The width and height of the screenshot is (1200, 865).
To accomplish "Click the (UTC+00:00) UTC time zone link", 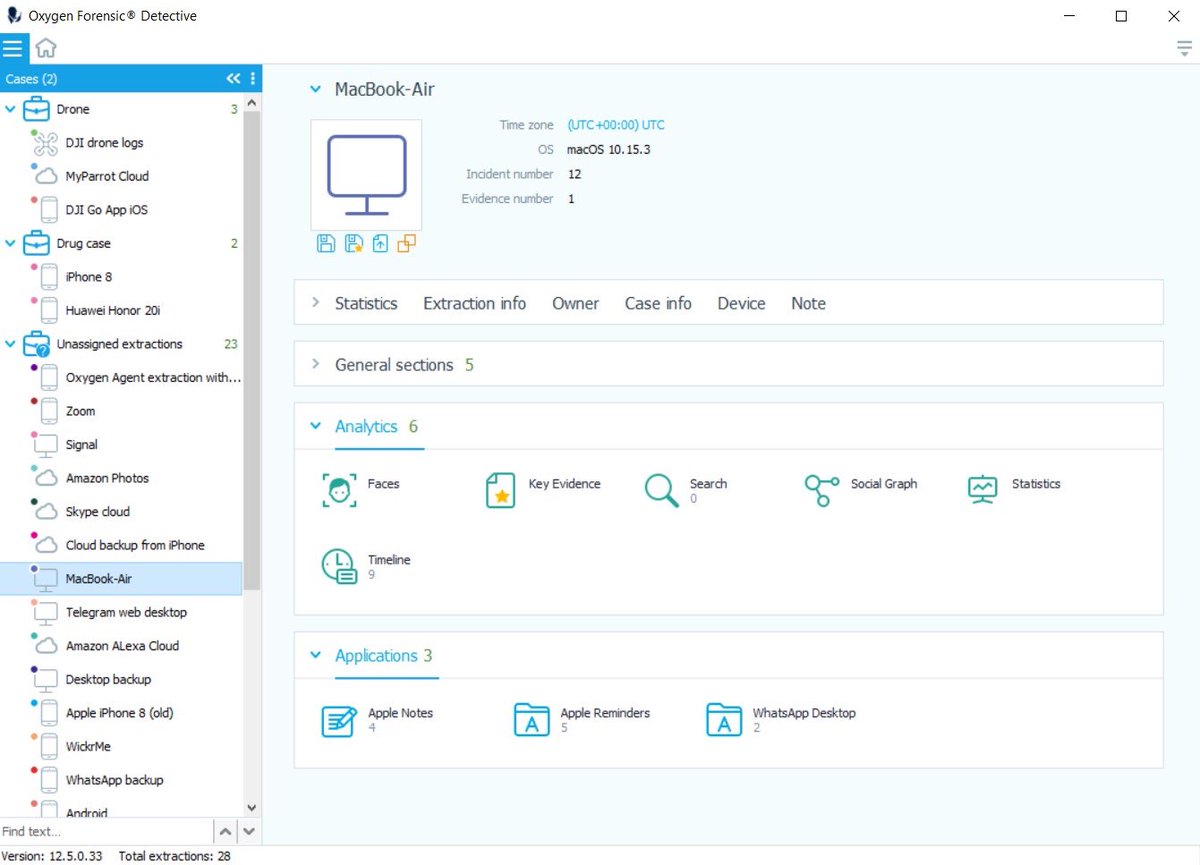I will 616,125.
